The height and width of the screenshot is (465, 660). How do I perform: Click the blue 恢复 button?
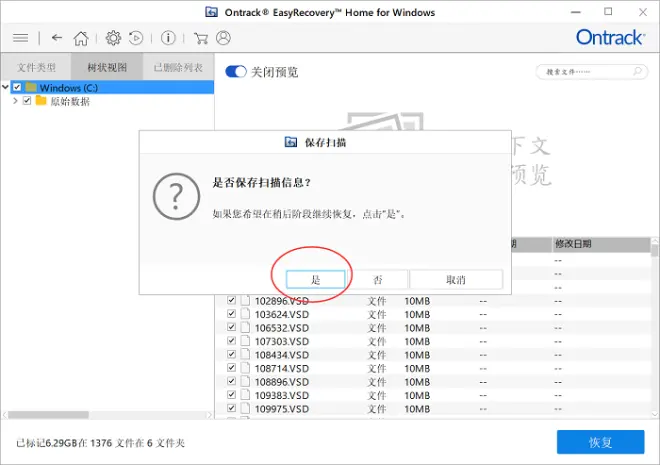(600, 442)
